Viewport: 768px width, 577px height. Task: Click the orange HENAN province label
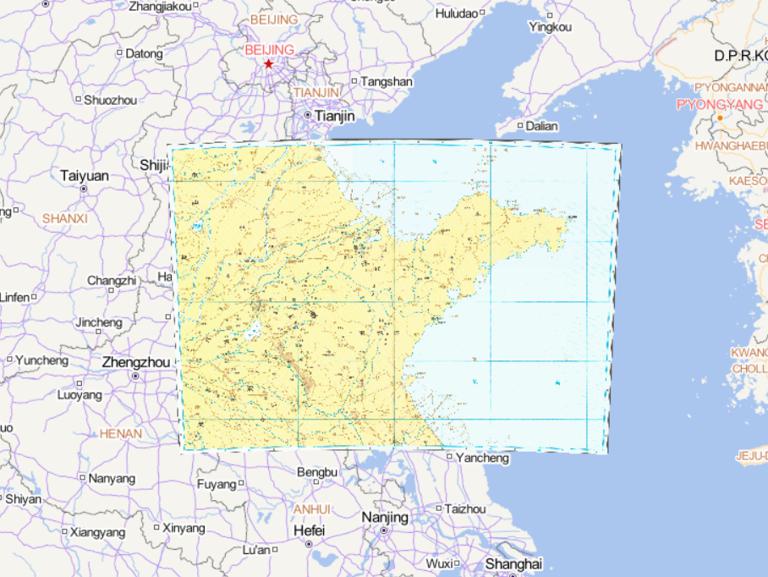tap(120, 433)
